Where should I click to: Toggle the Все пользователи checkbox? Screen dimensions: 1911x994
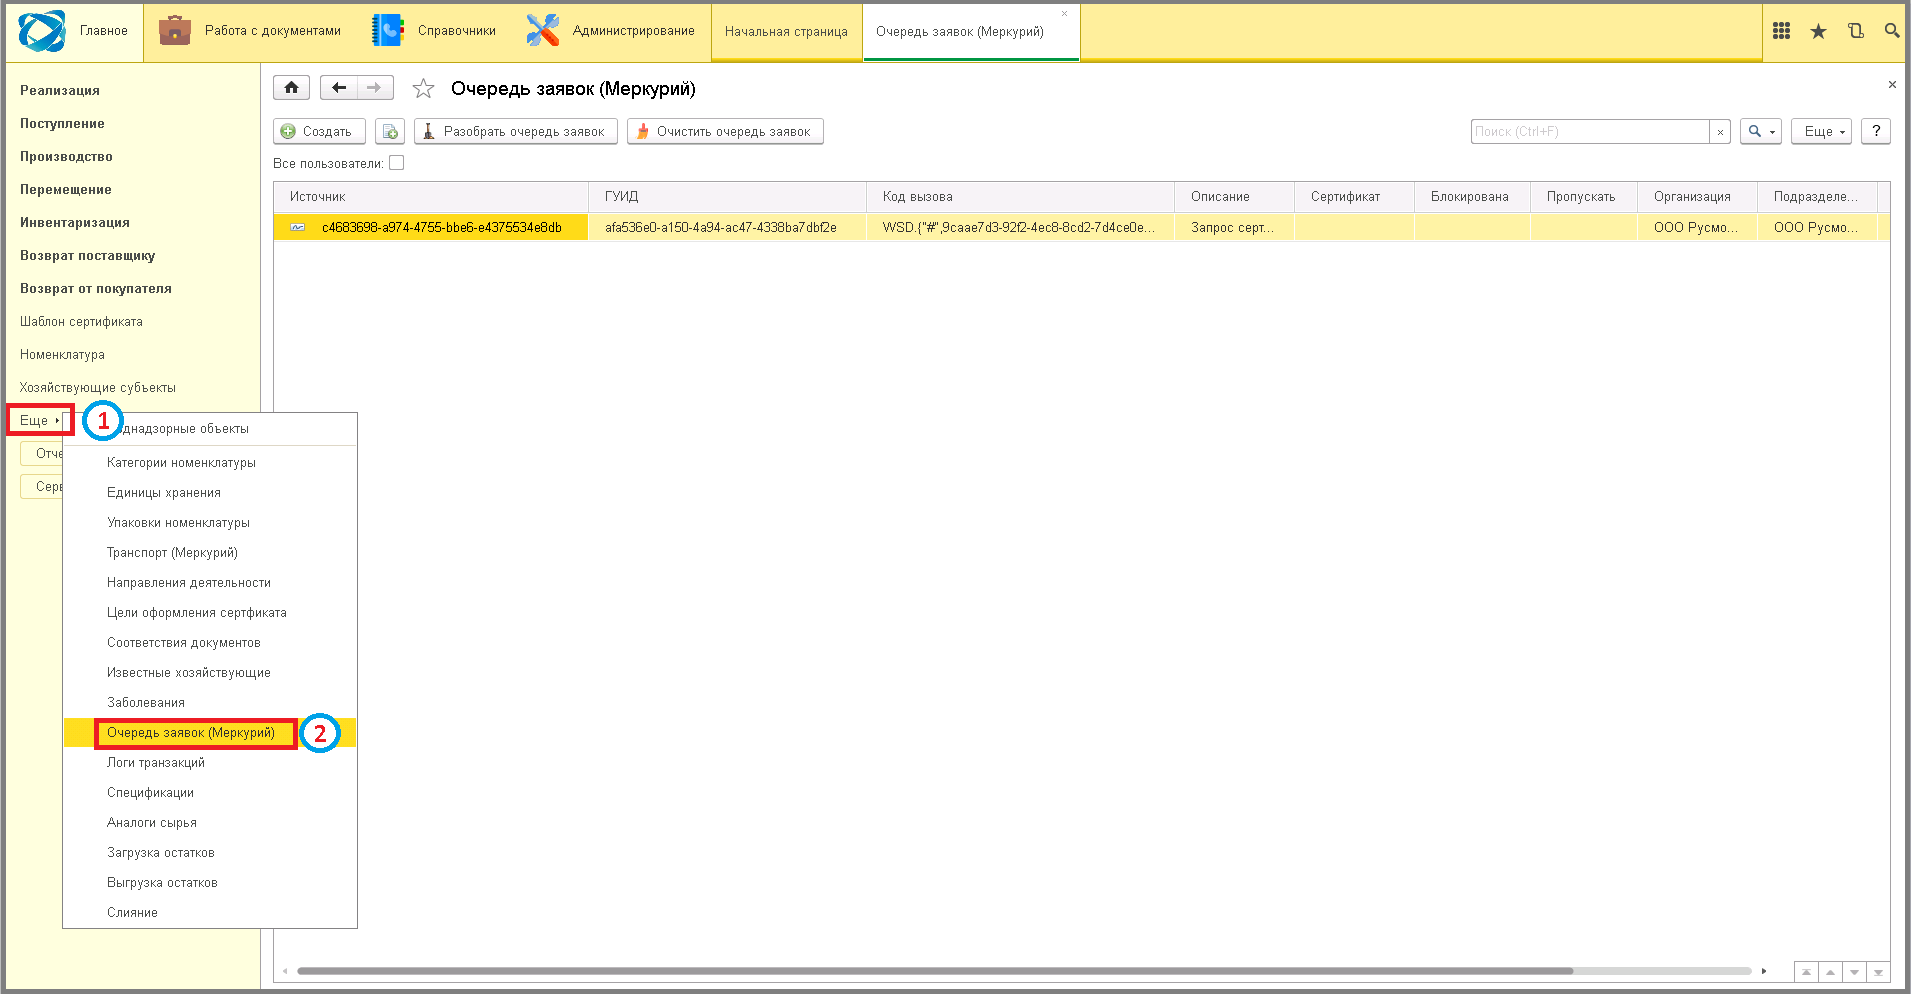click(x=396, y=163)
